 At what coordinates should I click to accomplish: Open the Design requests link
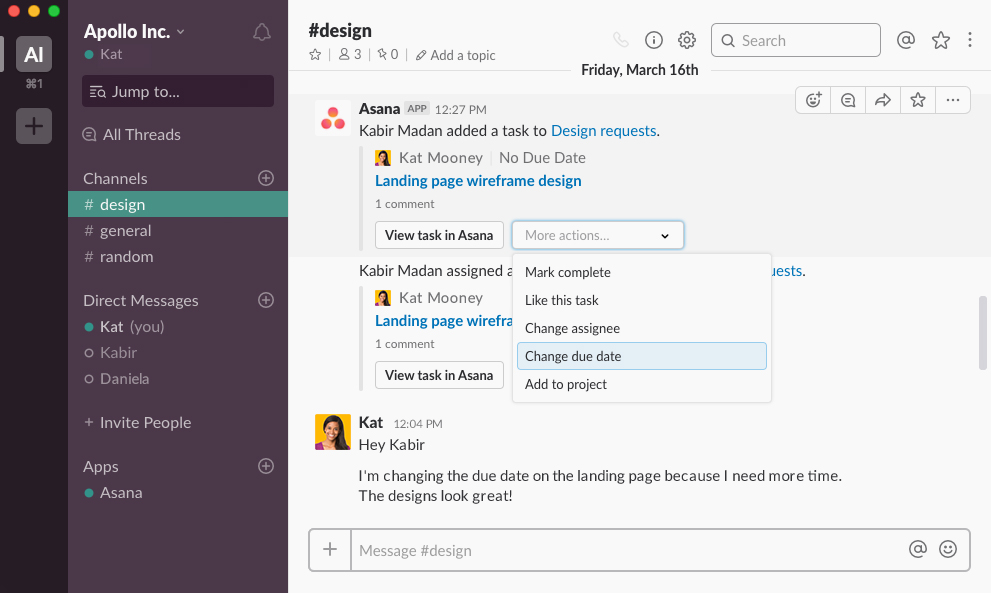(x=603, y=130)
